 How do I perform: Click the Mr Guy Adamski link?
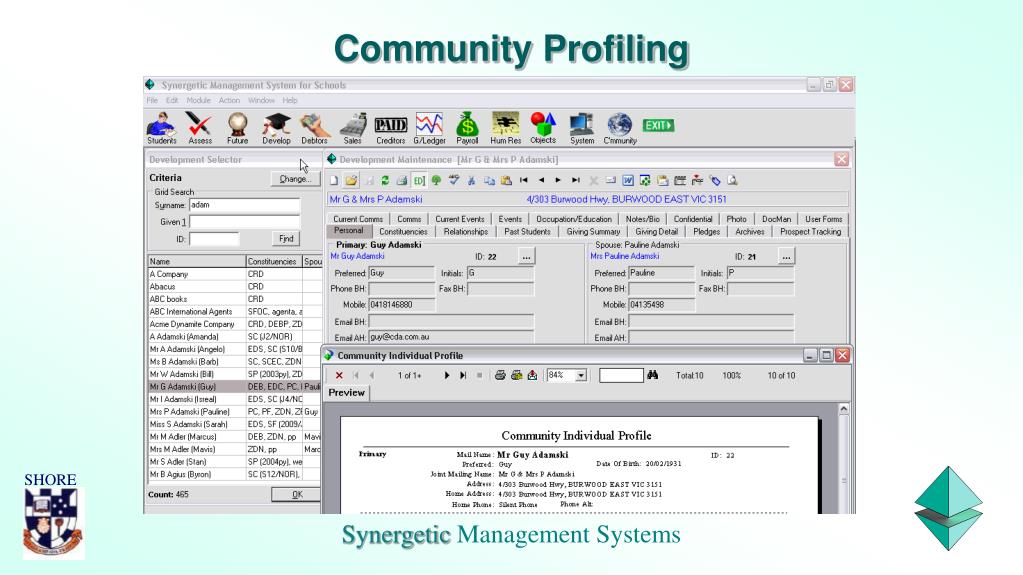click(x=357, y=256)
